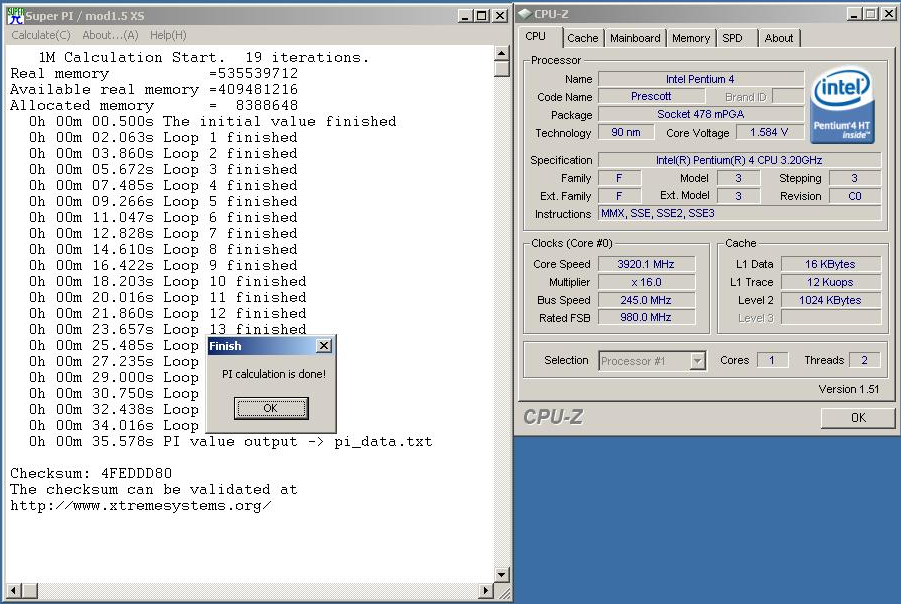Screen dimensions: 901x604
Task: Click the vertical scrollbar up arrow
Action: point(502,53)
